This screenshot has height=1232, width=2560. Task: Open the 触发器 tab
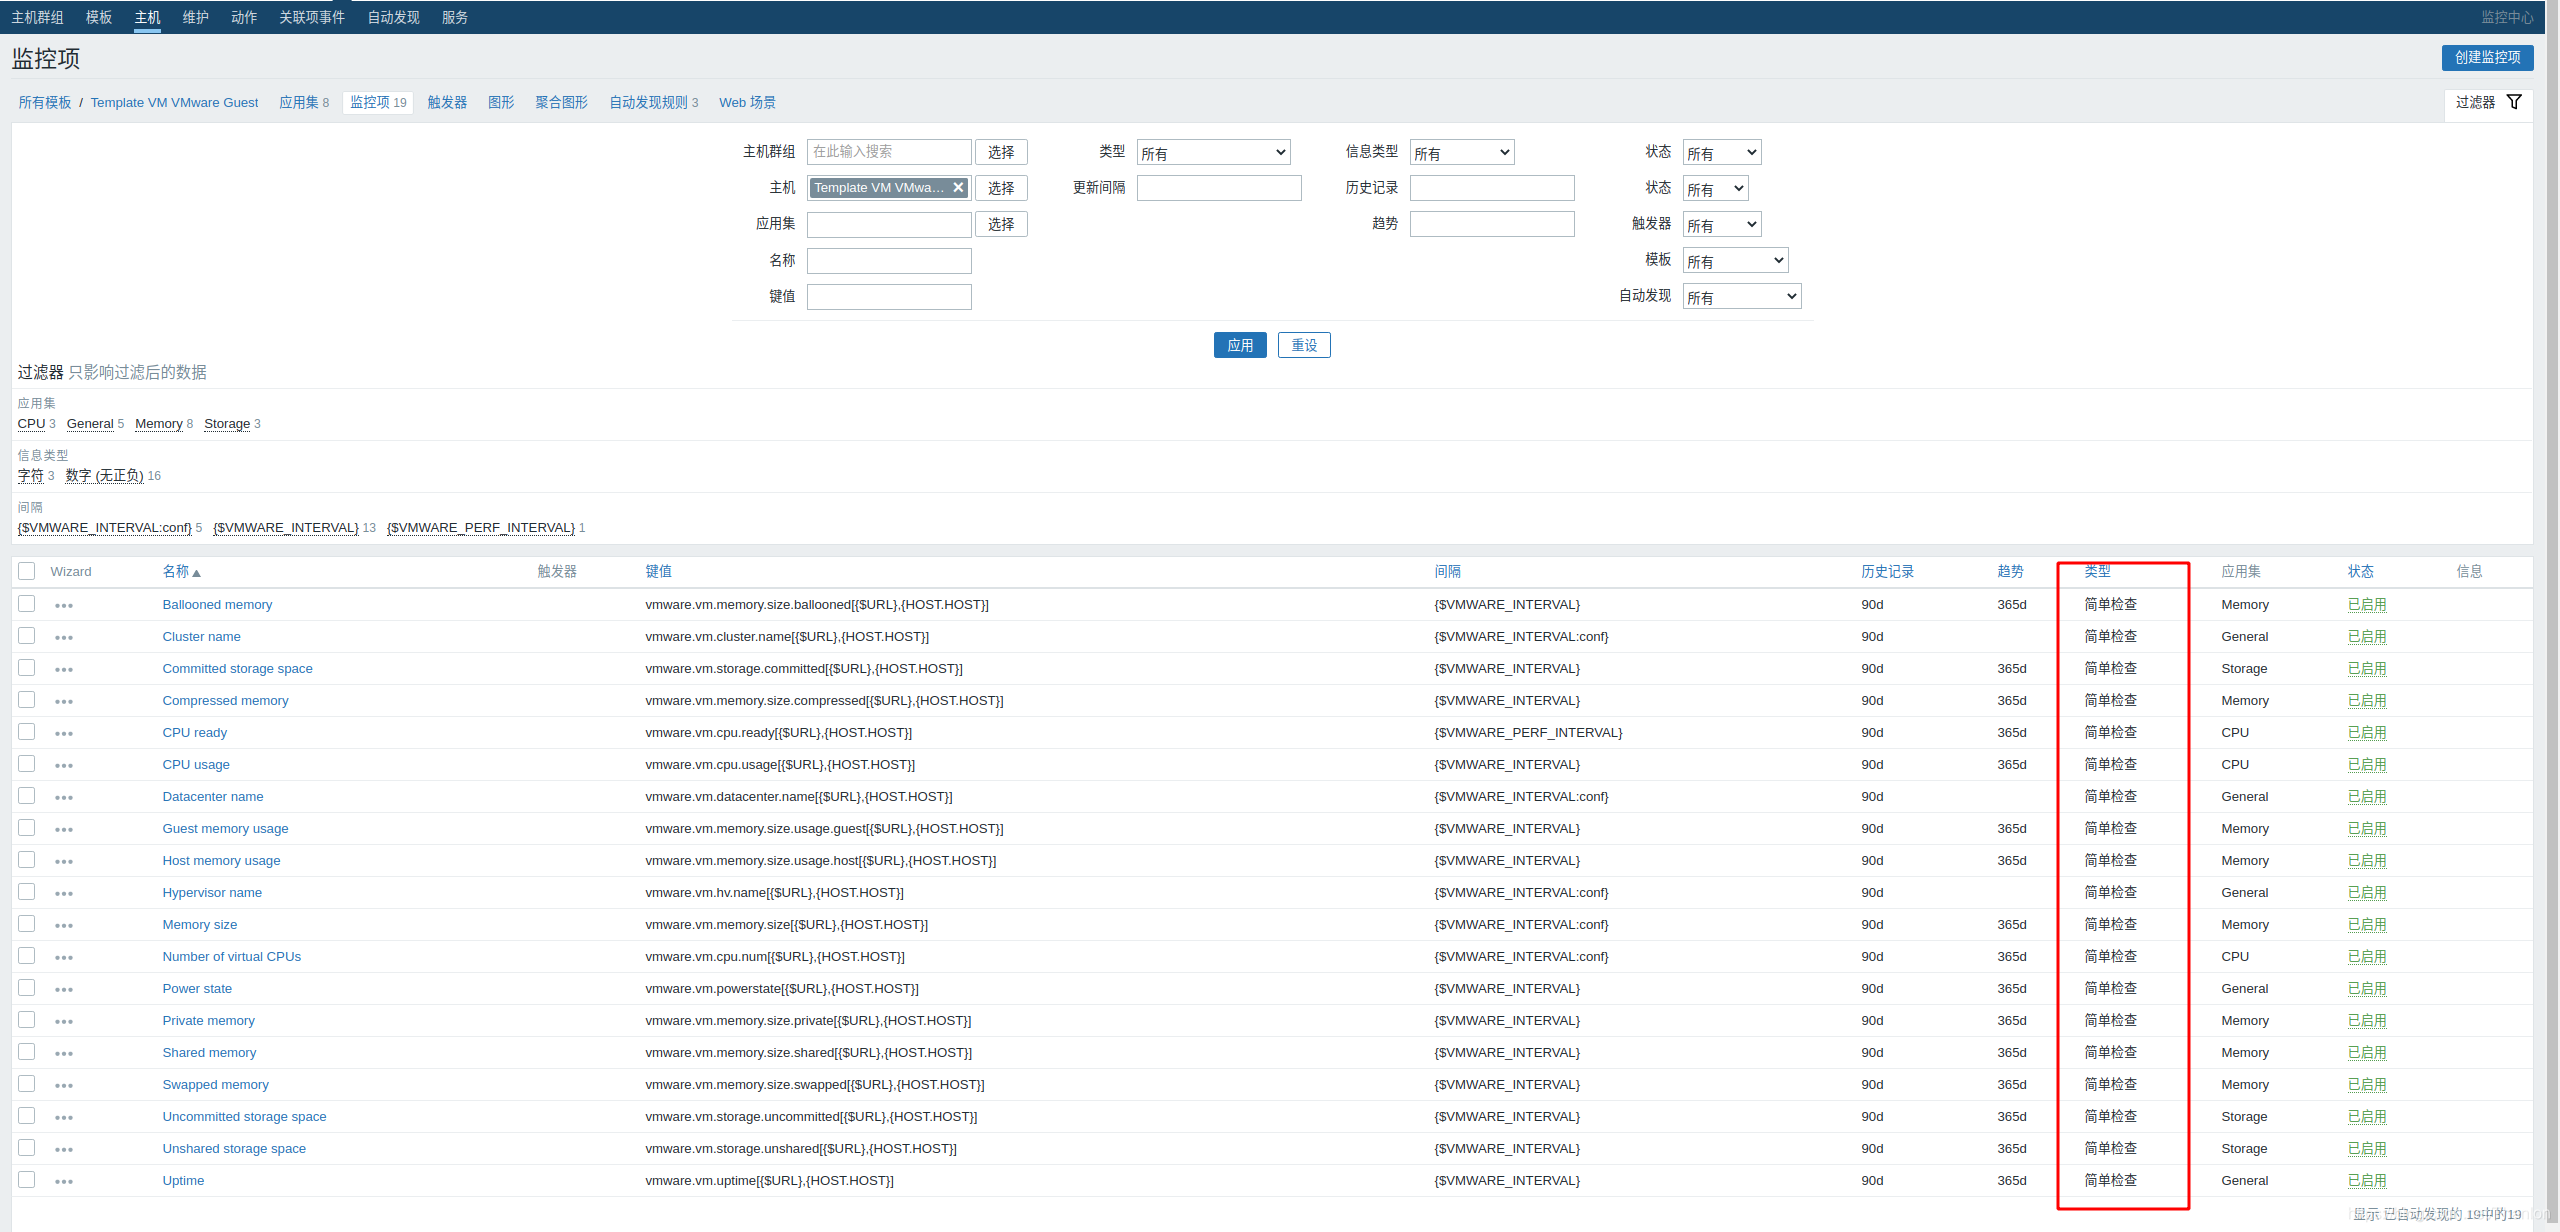point(447,102)
